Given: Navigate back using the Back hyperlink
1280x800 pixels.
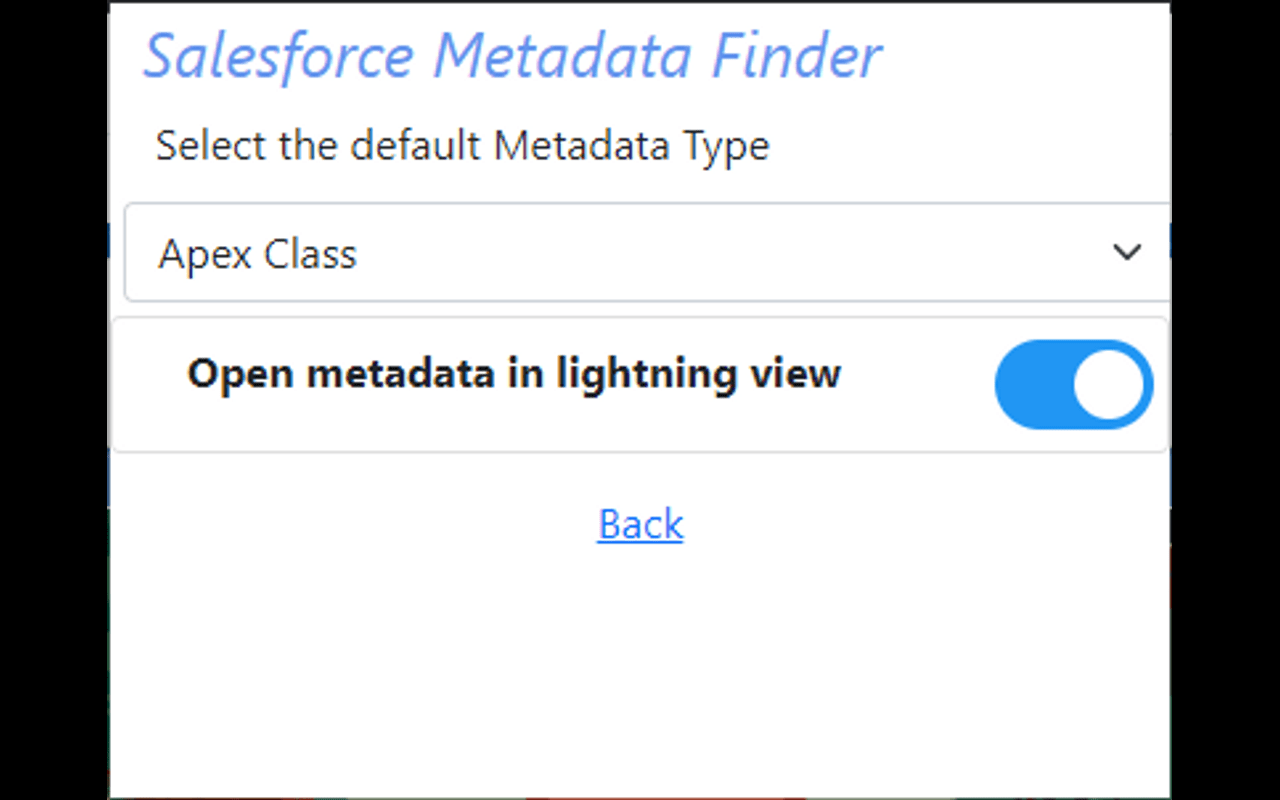Looking at the screenshot, I should click(640, 524).
